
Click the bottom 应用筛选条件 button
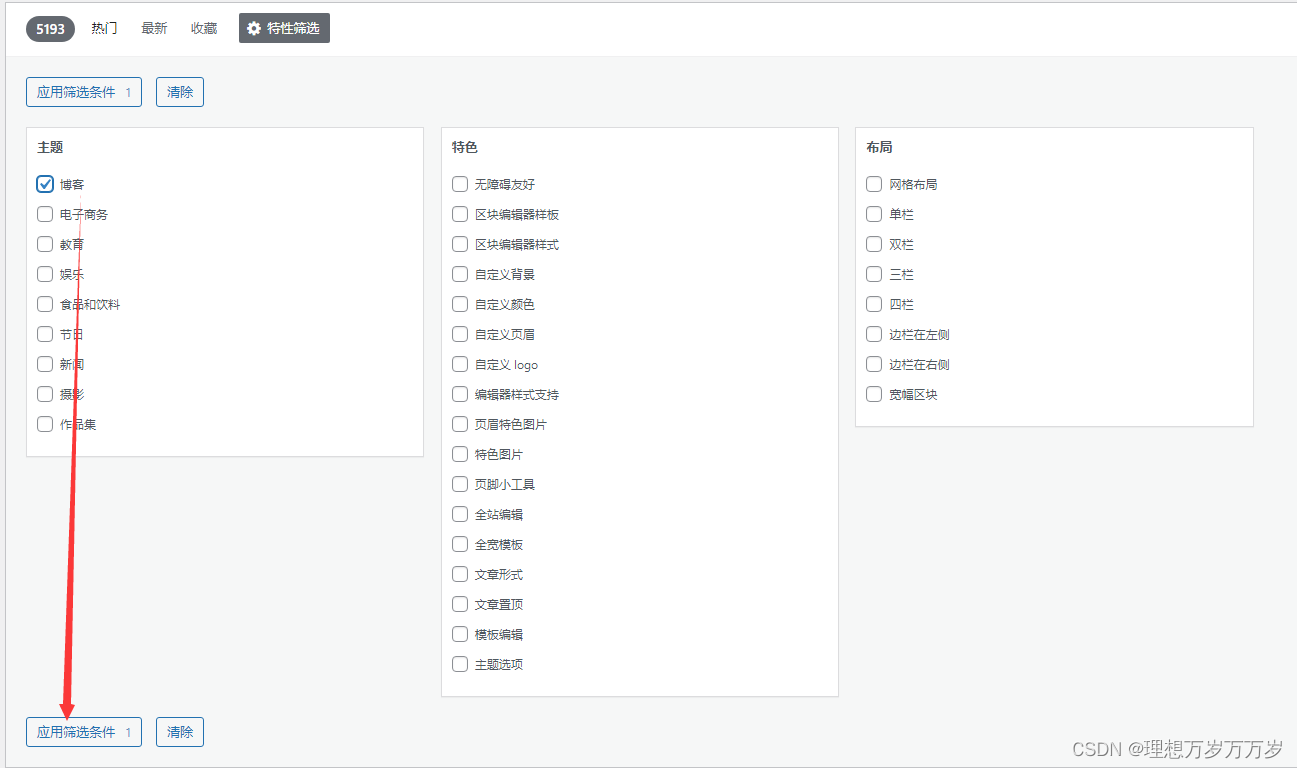(x=84, y=732)
